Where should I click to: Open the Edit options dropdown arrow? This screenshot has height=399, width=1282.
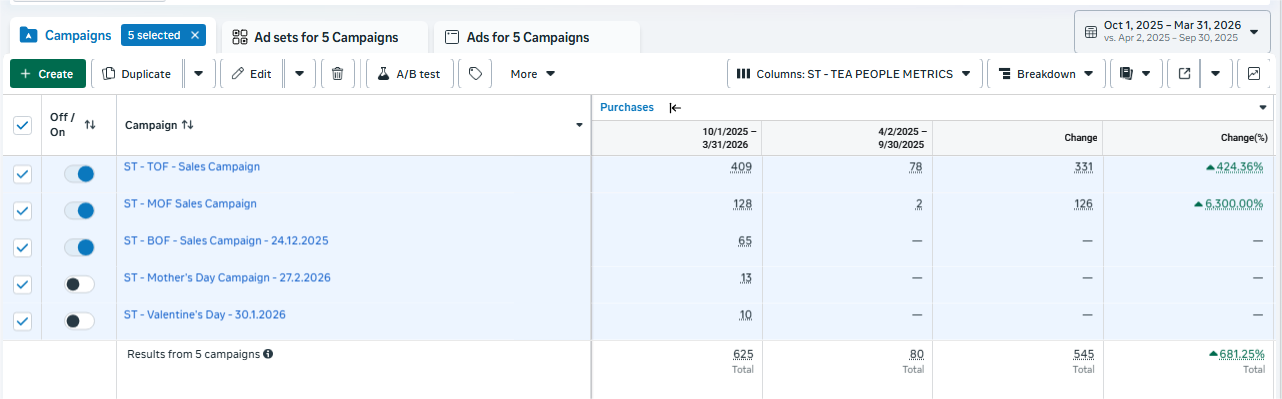(300, 74)
